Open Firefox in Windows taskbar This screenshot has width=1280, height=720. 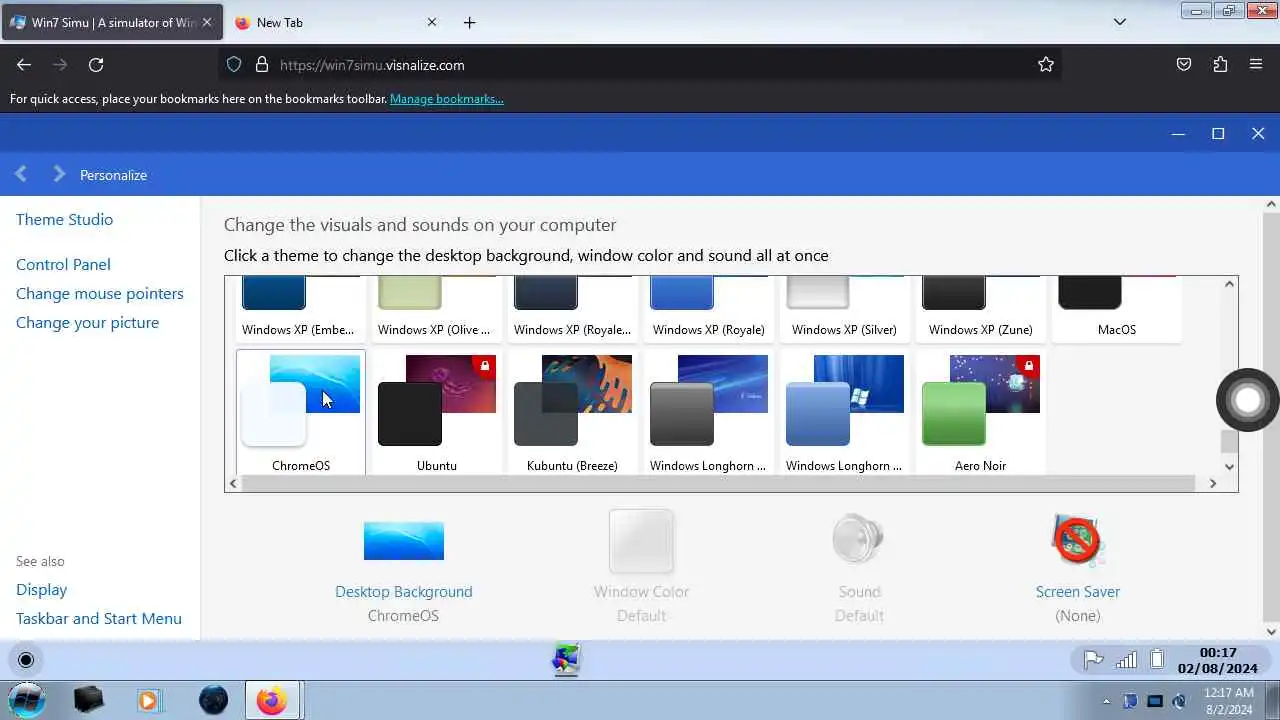[x=271, y=700]
